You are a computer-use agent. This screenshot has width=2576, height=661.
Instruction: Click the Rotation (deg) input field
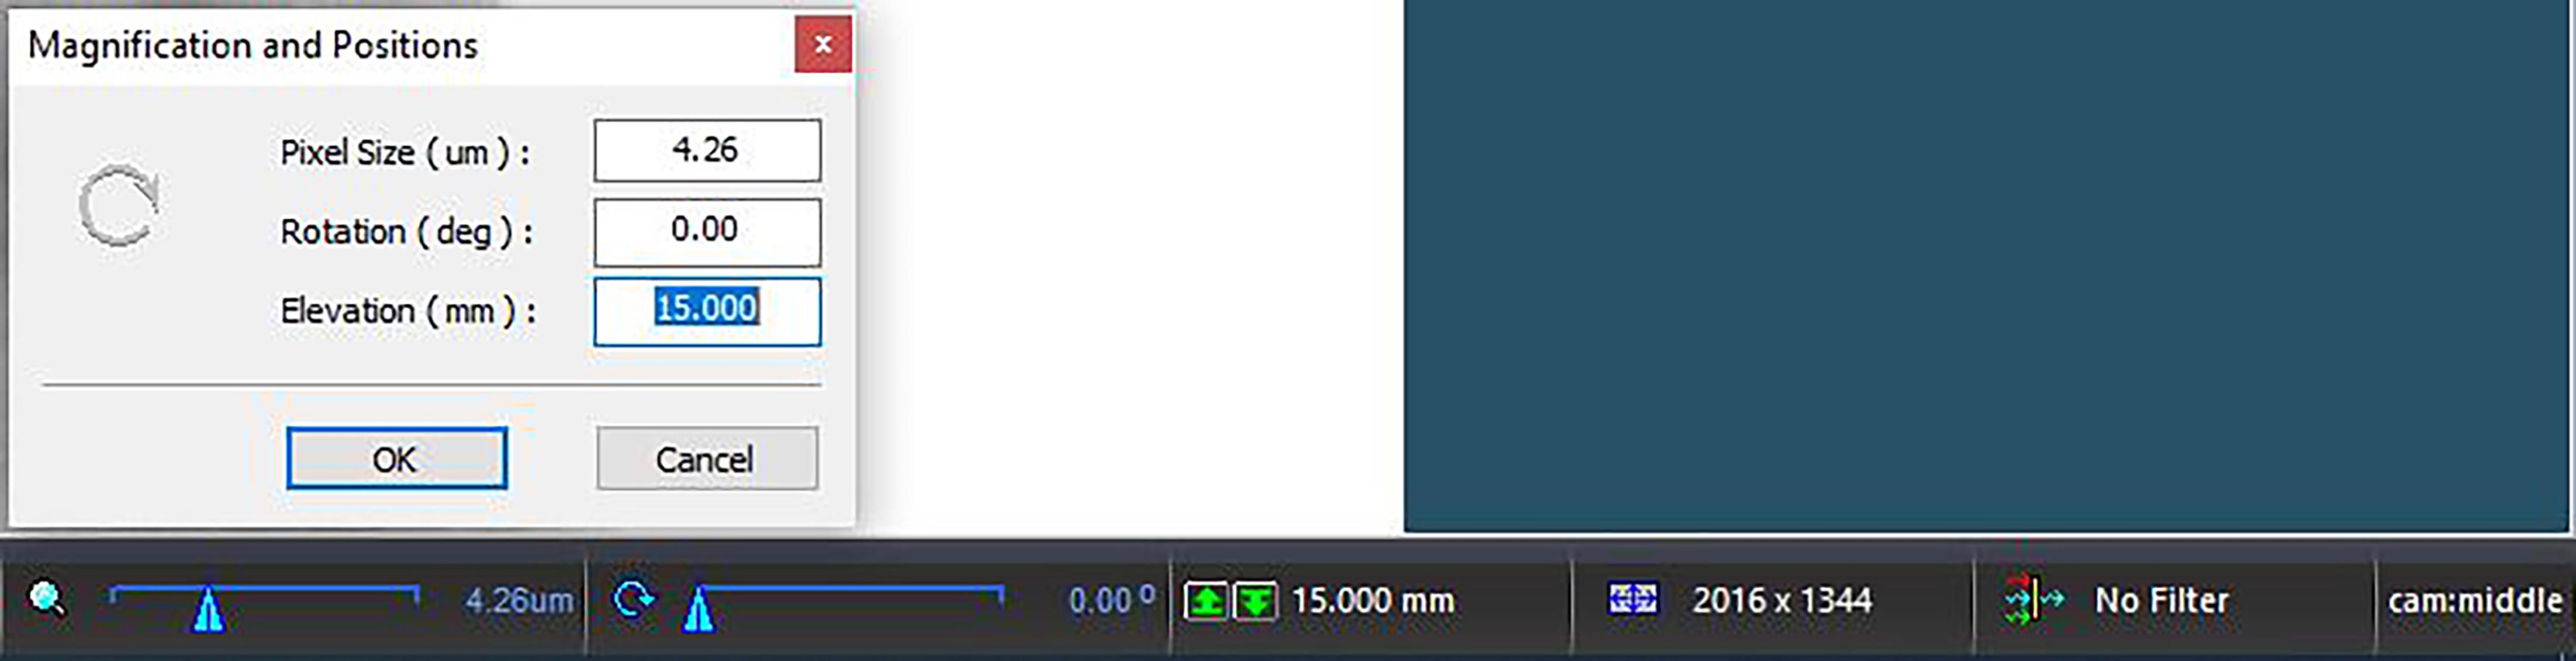coord(707,231)
